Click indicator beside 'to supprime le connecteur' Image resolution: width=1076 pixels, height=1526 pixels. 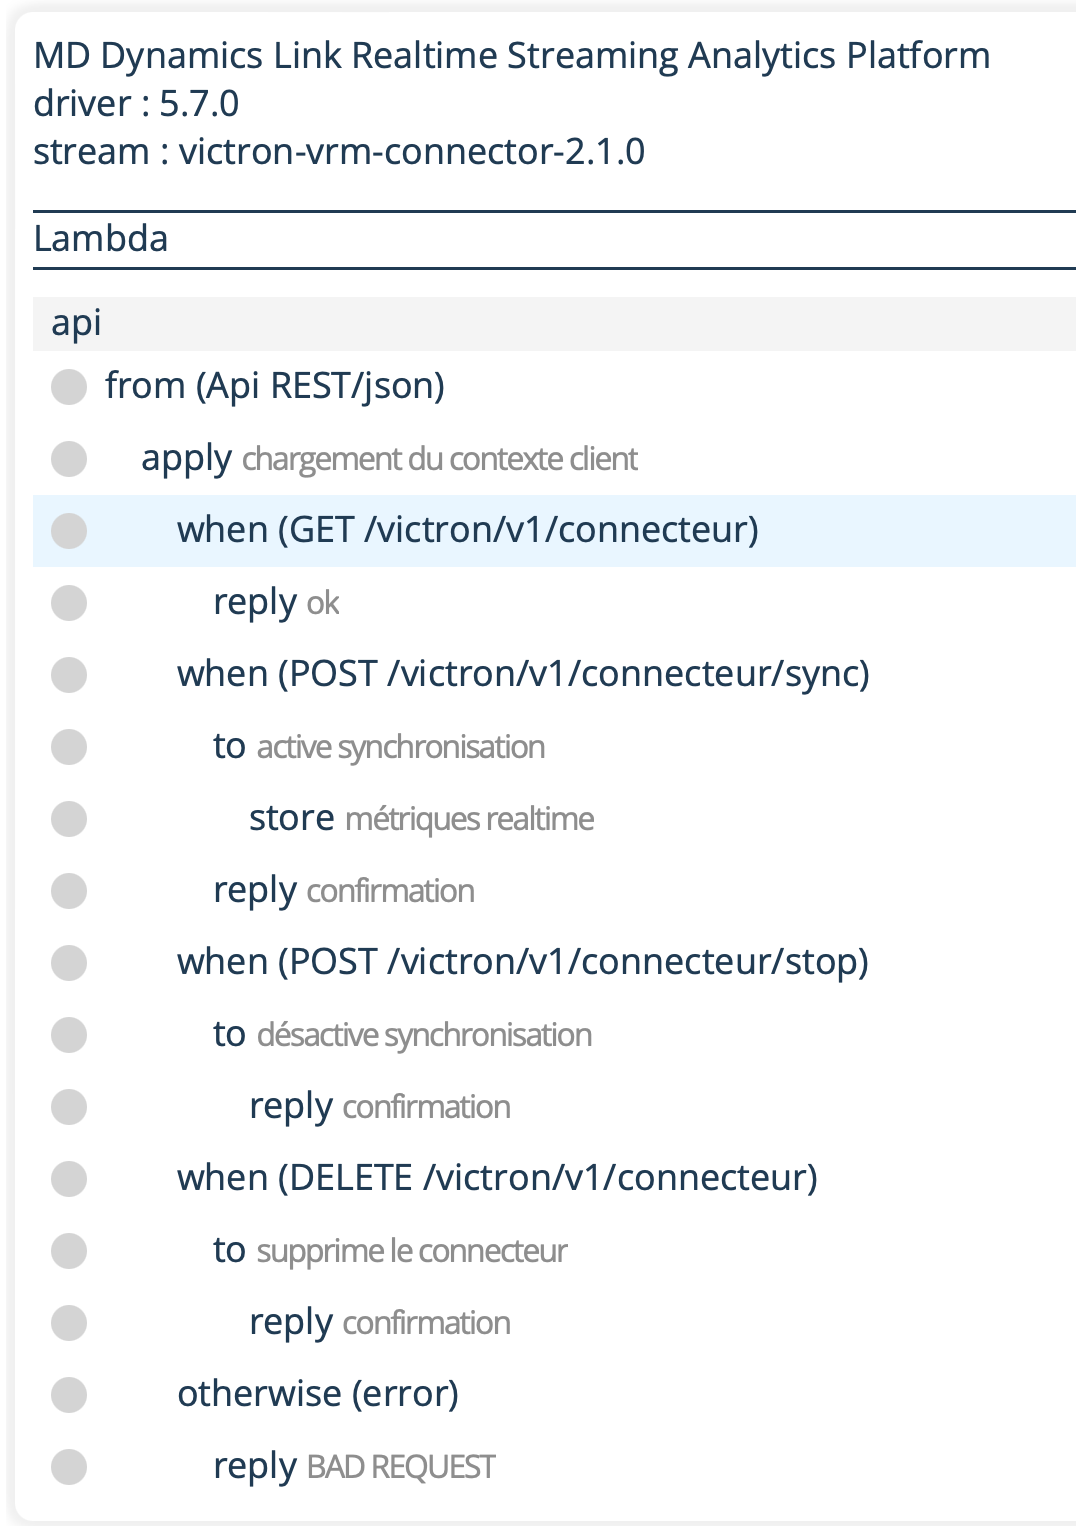tap(69, 1251)
